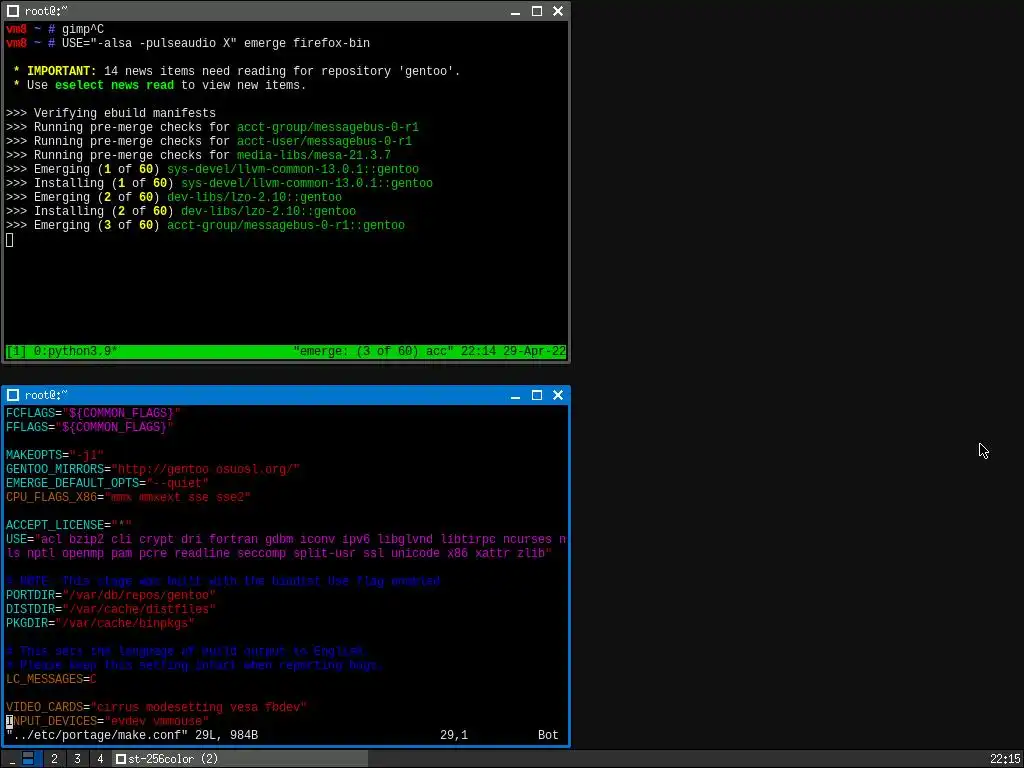Screen dimensions: 1024x768
Task: Click tmux status text 'emerge: (3 of 60) acc'
Action: click(373, 351)
